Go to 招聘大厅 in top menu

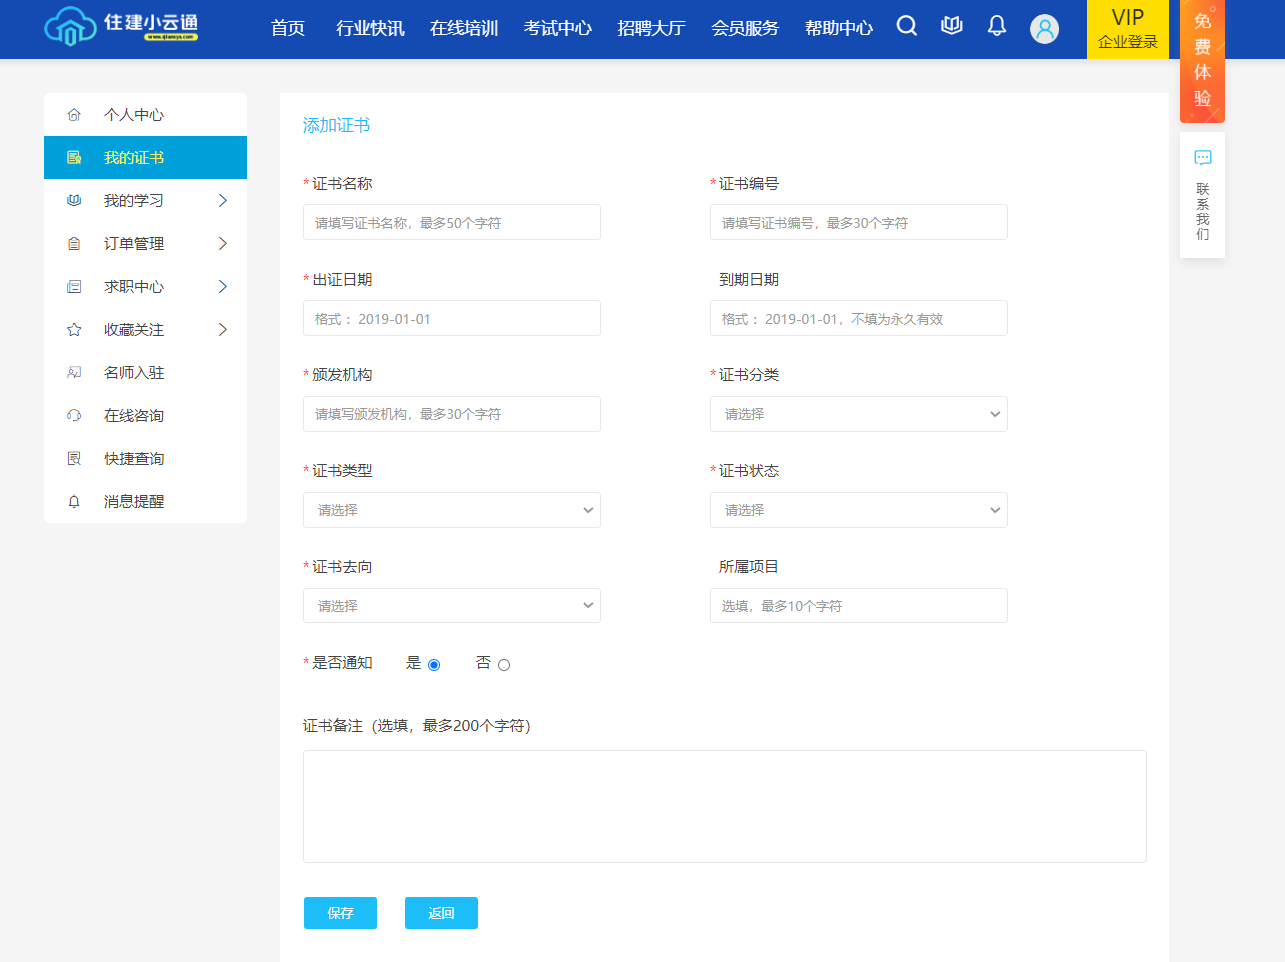click(x=651, y=28)
